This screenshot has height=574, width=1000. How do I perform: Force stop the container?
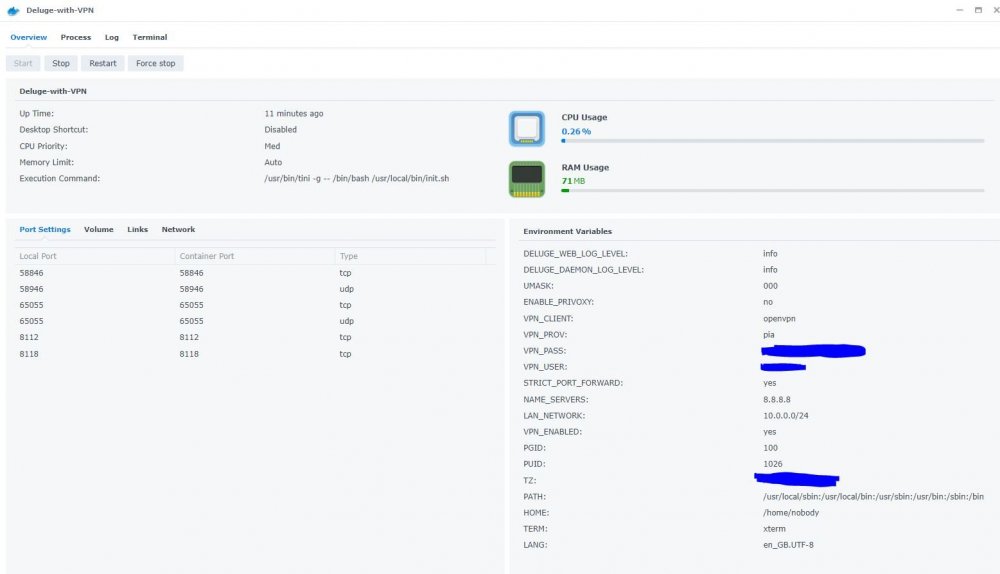pyautogui.click(x=156, y=63)
